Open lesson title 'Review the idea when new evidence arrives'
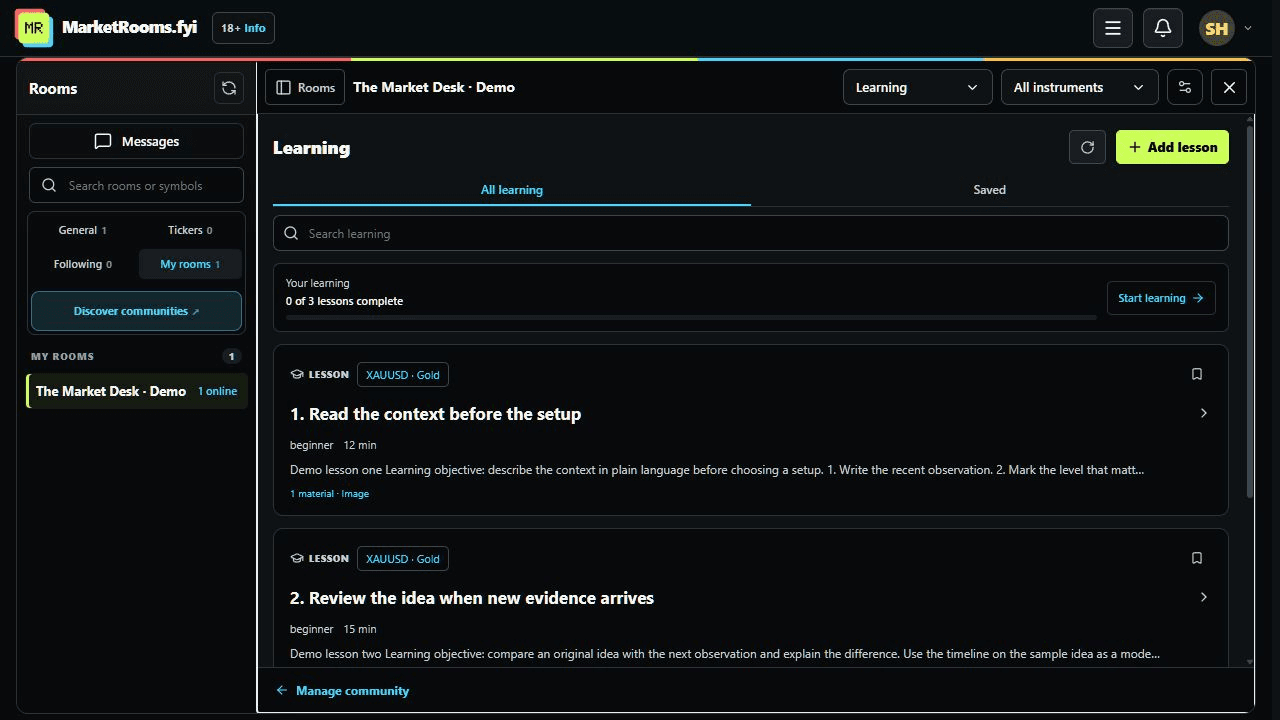The height and width of the screenshot is (720, 1280). tap(472, 598)
